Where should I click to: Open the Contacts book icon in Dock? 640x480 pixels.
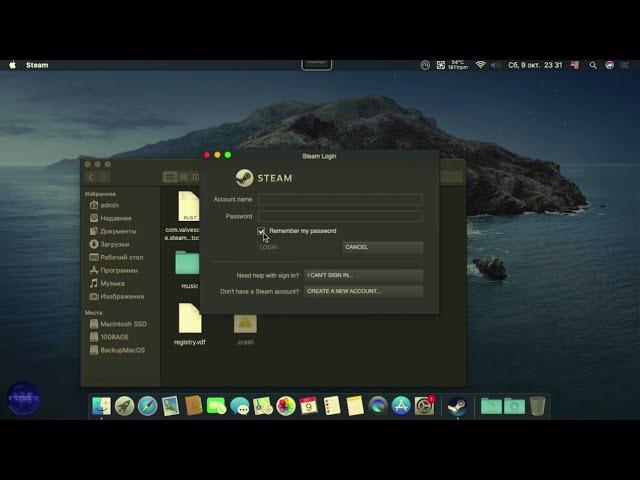pyautogui.click(x=193, y=406)
